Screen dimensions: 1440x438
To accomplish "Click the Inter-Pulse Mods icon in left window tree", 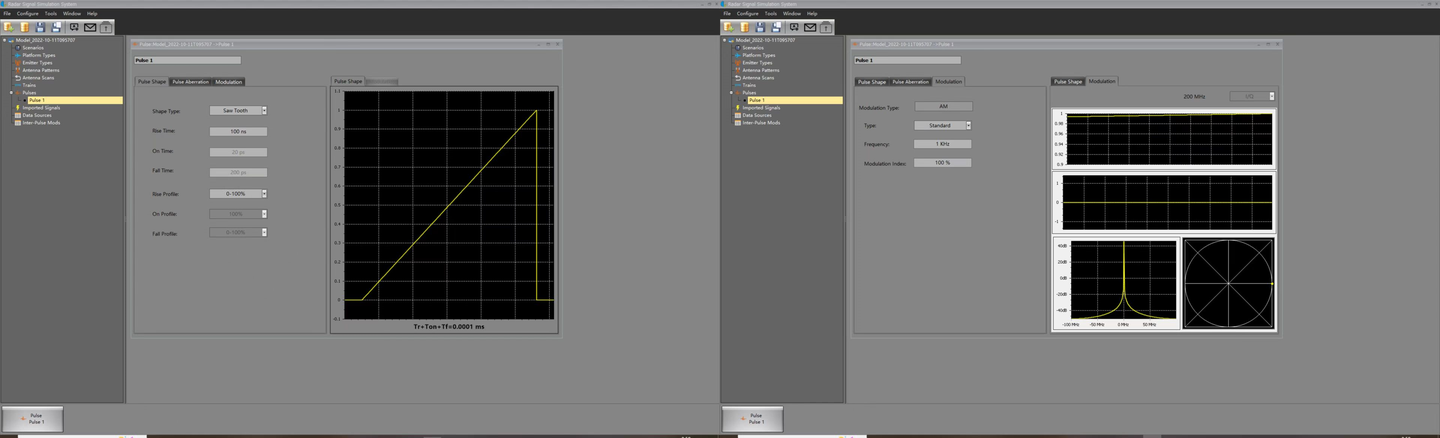I will pyautogui.click(x=17, y=123).
